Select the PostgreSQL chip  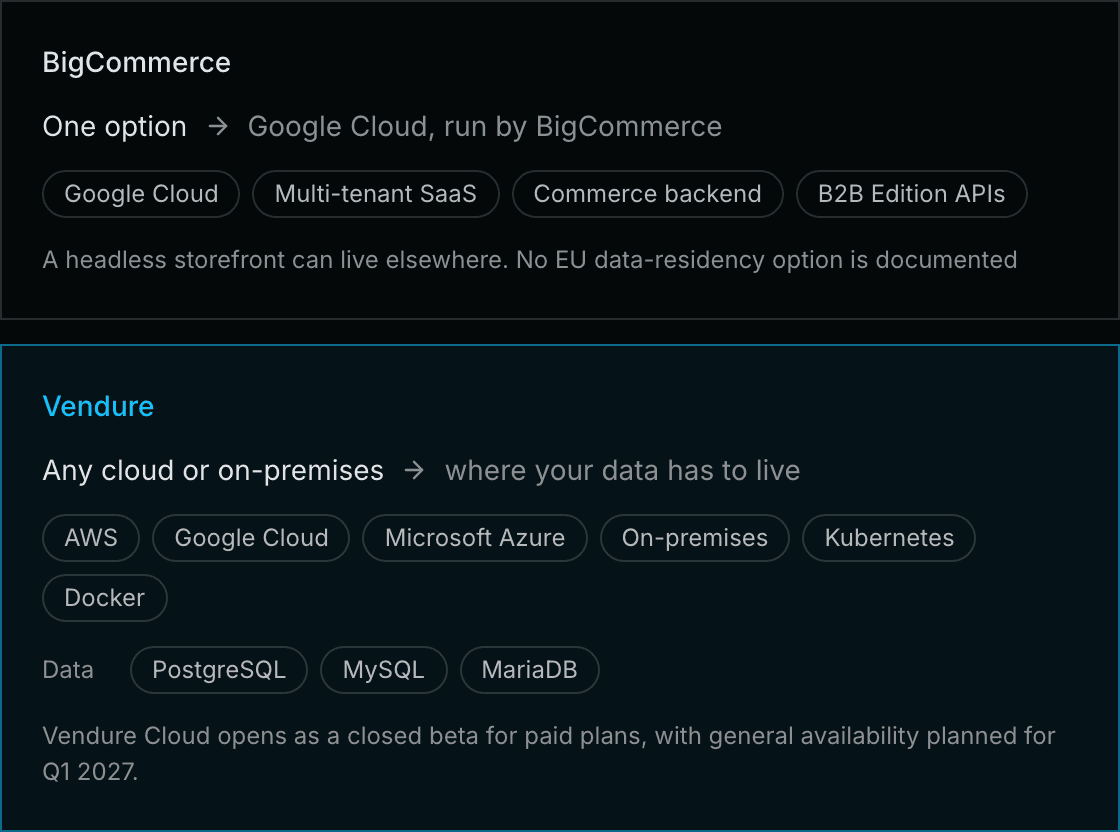pos(219,670)
